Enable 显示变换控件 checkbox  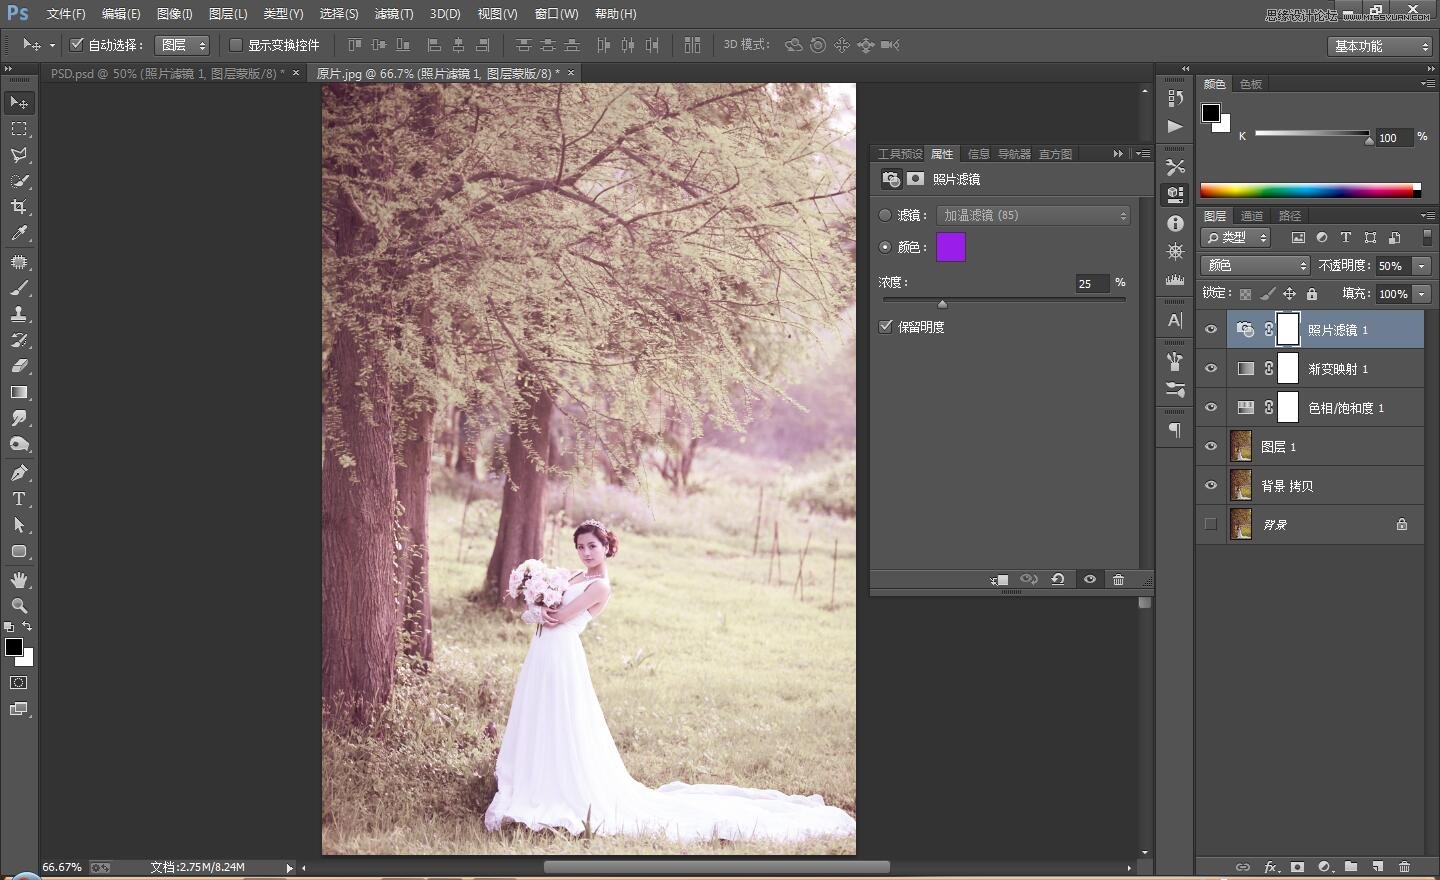236,45
